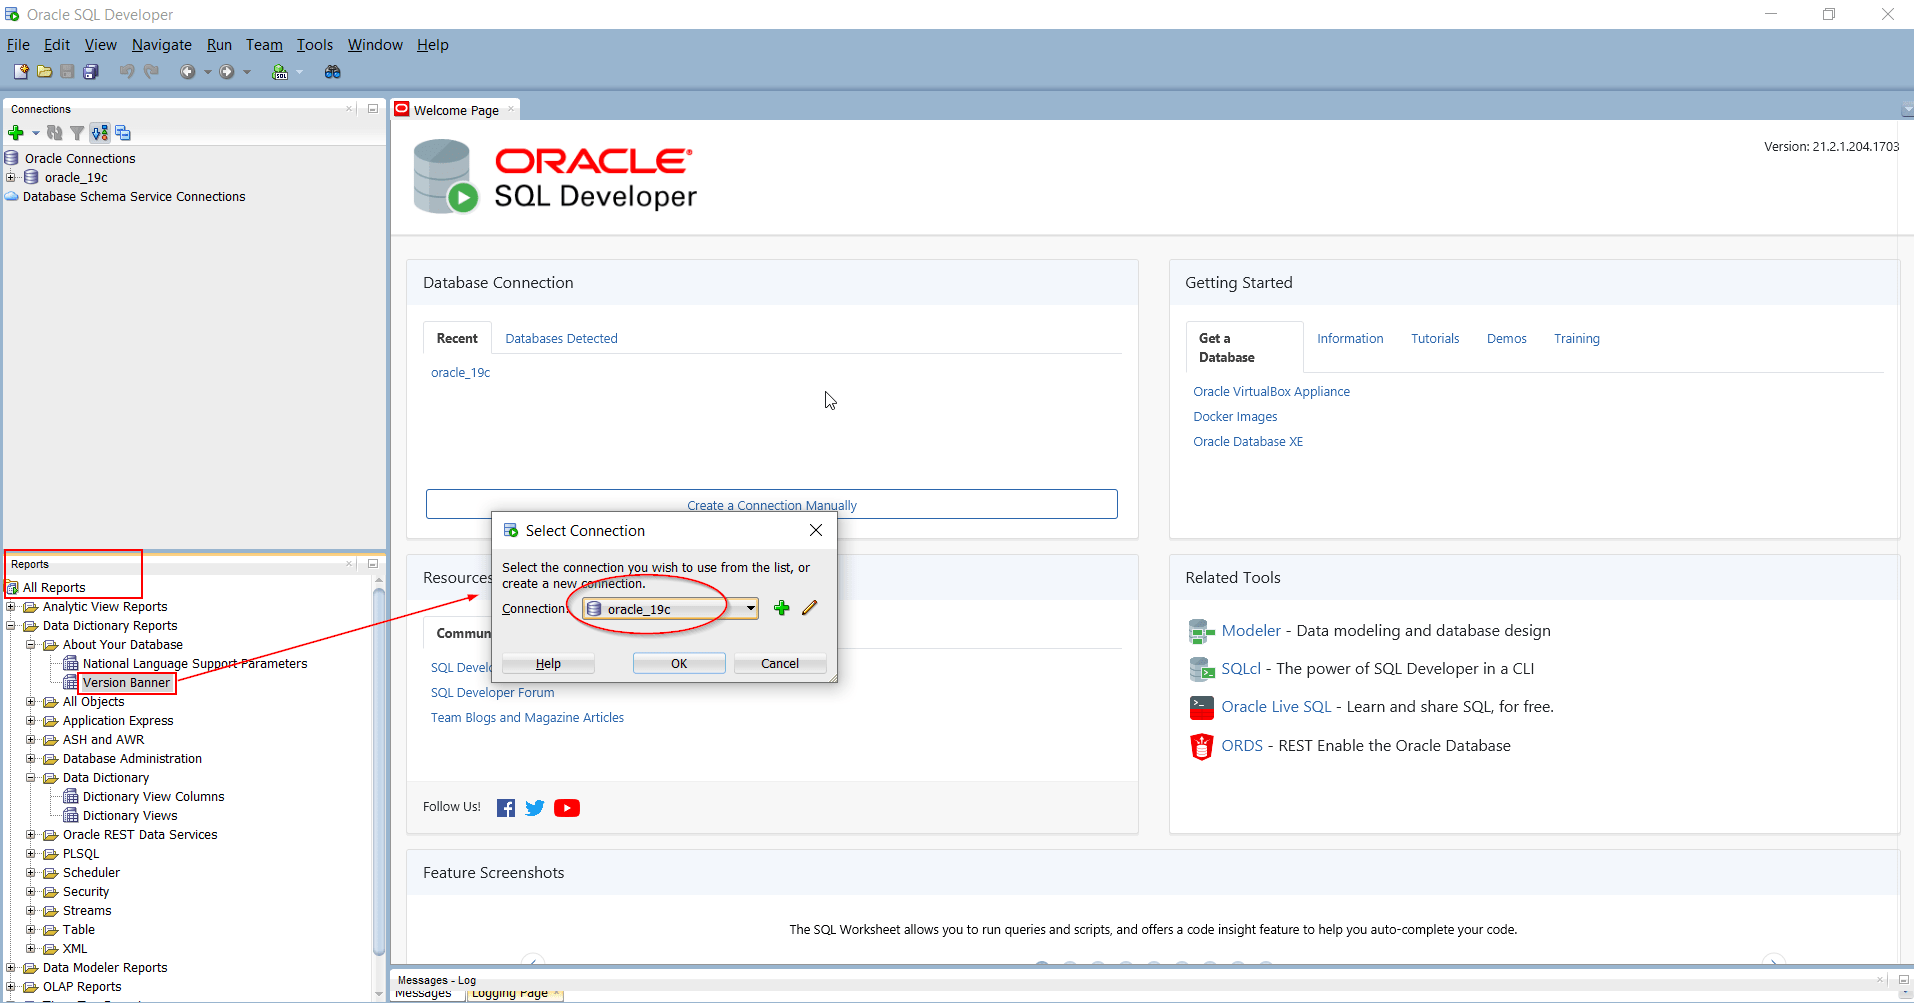Open the Connection dropdown in the dialog
Viewport: 1914px width, 1003px height.
point(749,608)
